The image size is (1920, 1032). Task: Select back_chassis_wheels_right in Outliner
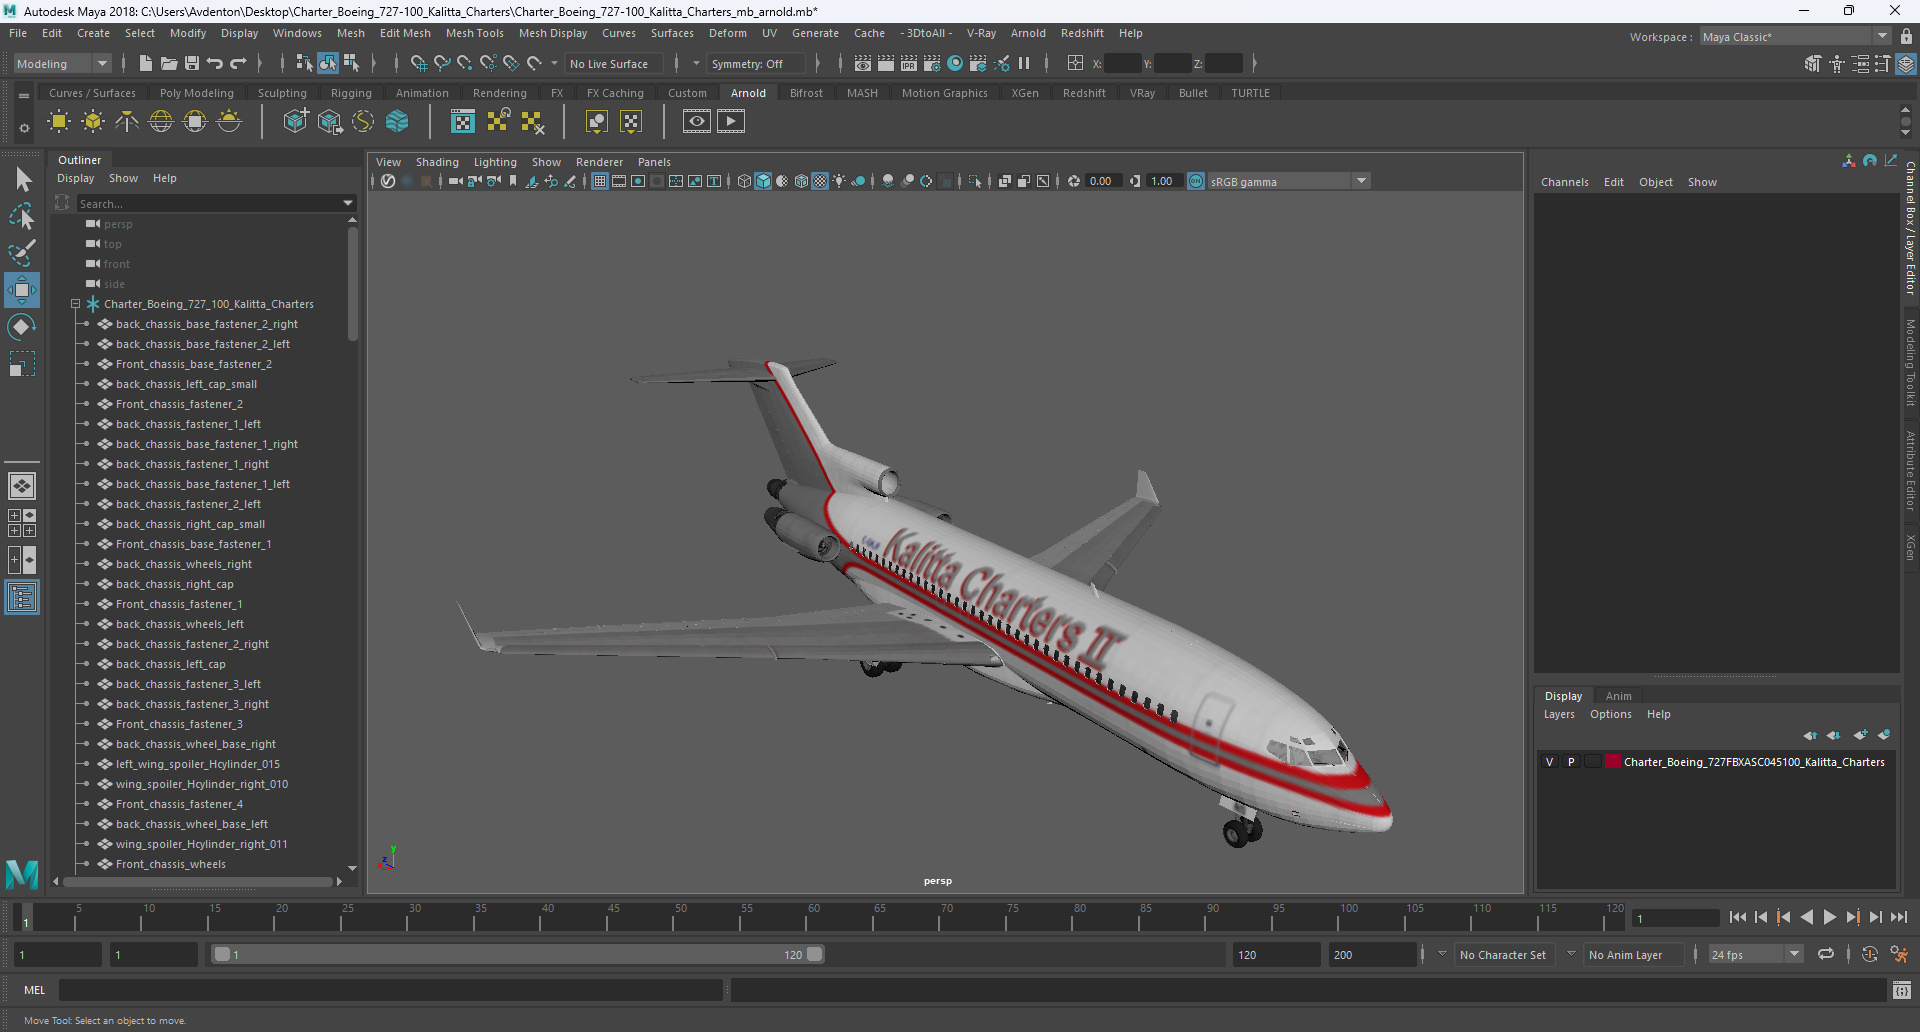[184, 564]
